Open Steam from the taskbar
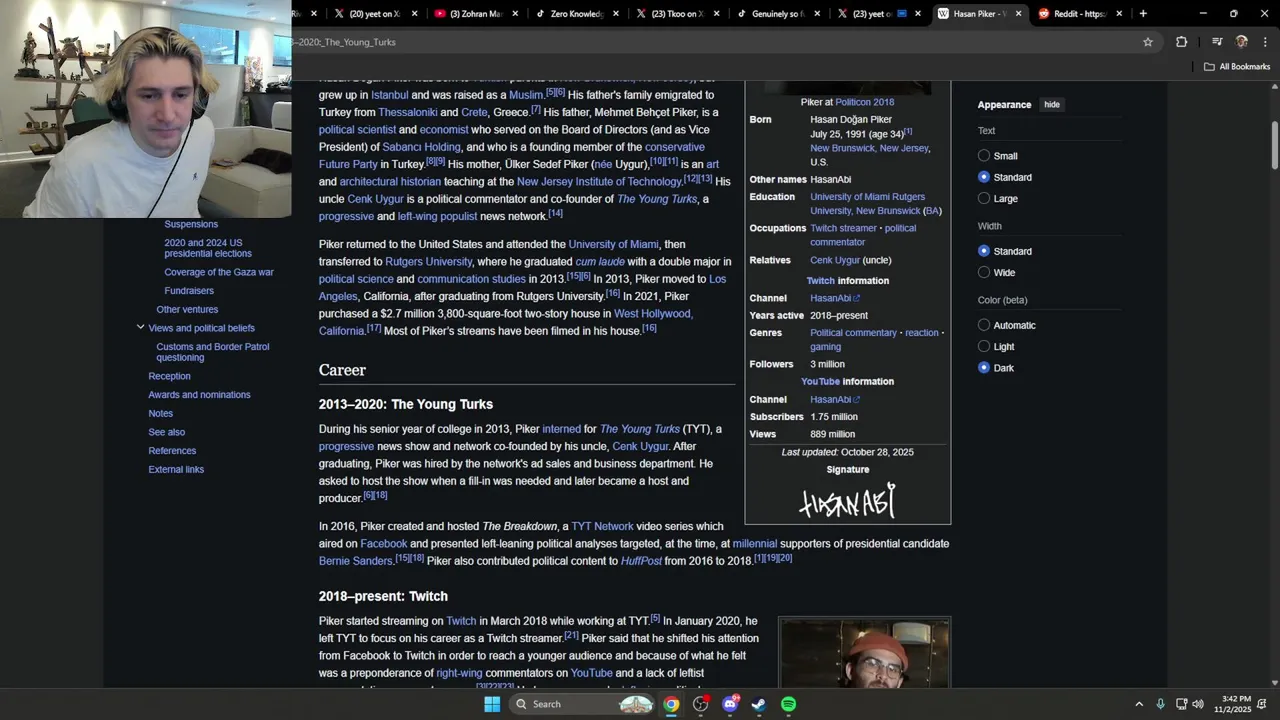 point(759,704)
